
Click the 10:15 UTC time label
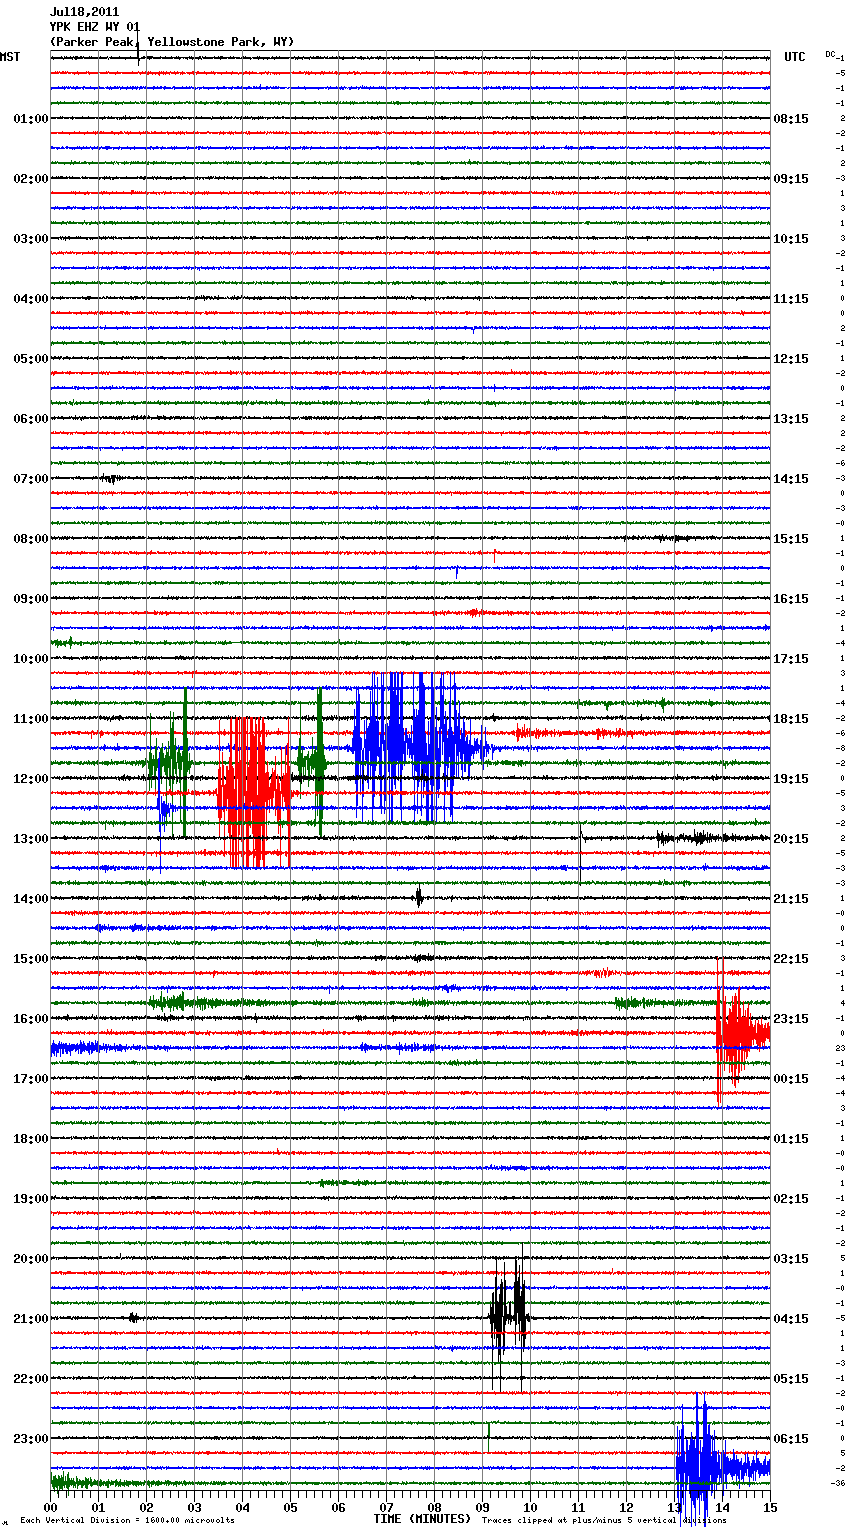(x=791, y=239)
